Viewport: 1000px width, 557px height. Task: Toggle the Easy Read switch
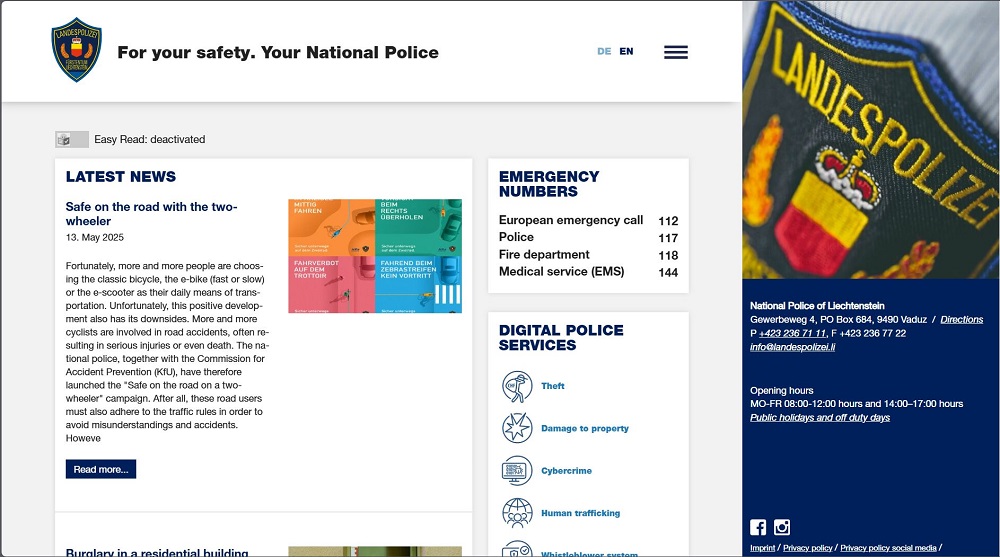pos(72,140)
